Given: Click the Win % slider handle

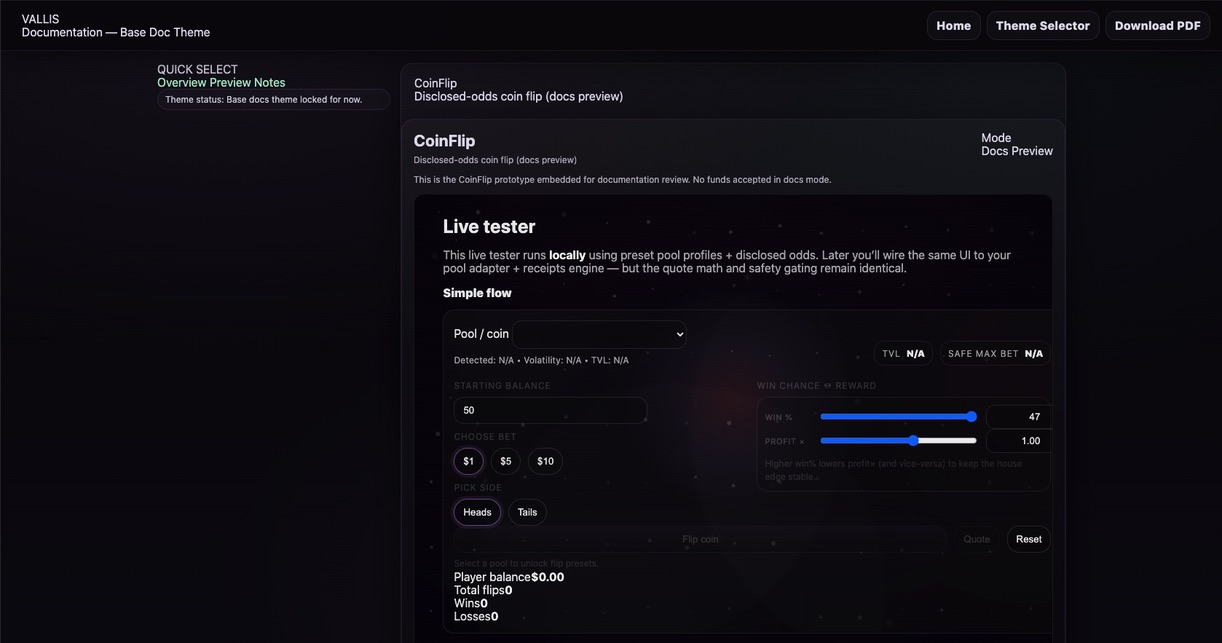Looking at the screenshot, I should 971,417.
